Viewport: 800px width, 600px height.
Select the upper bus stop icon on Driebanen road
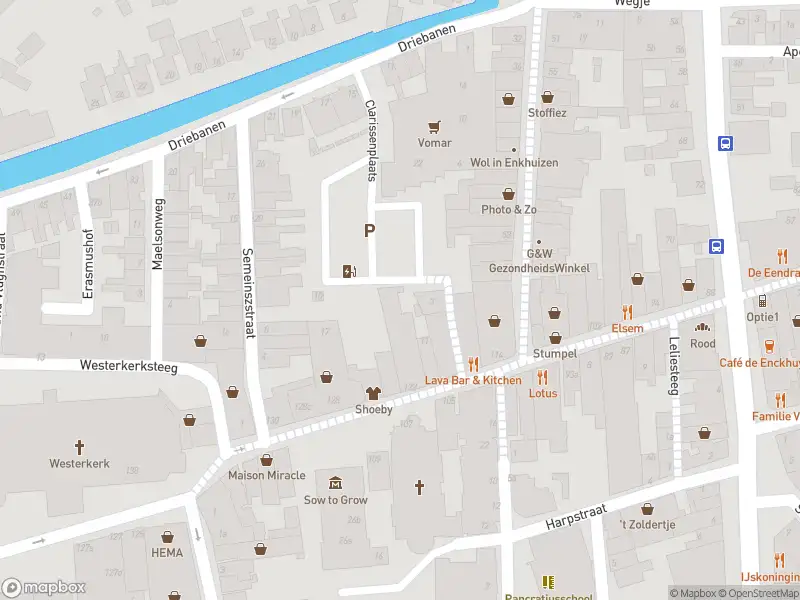(x=726, y=141)
